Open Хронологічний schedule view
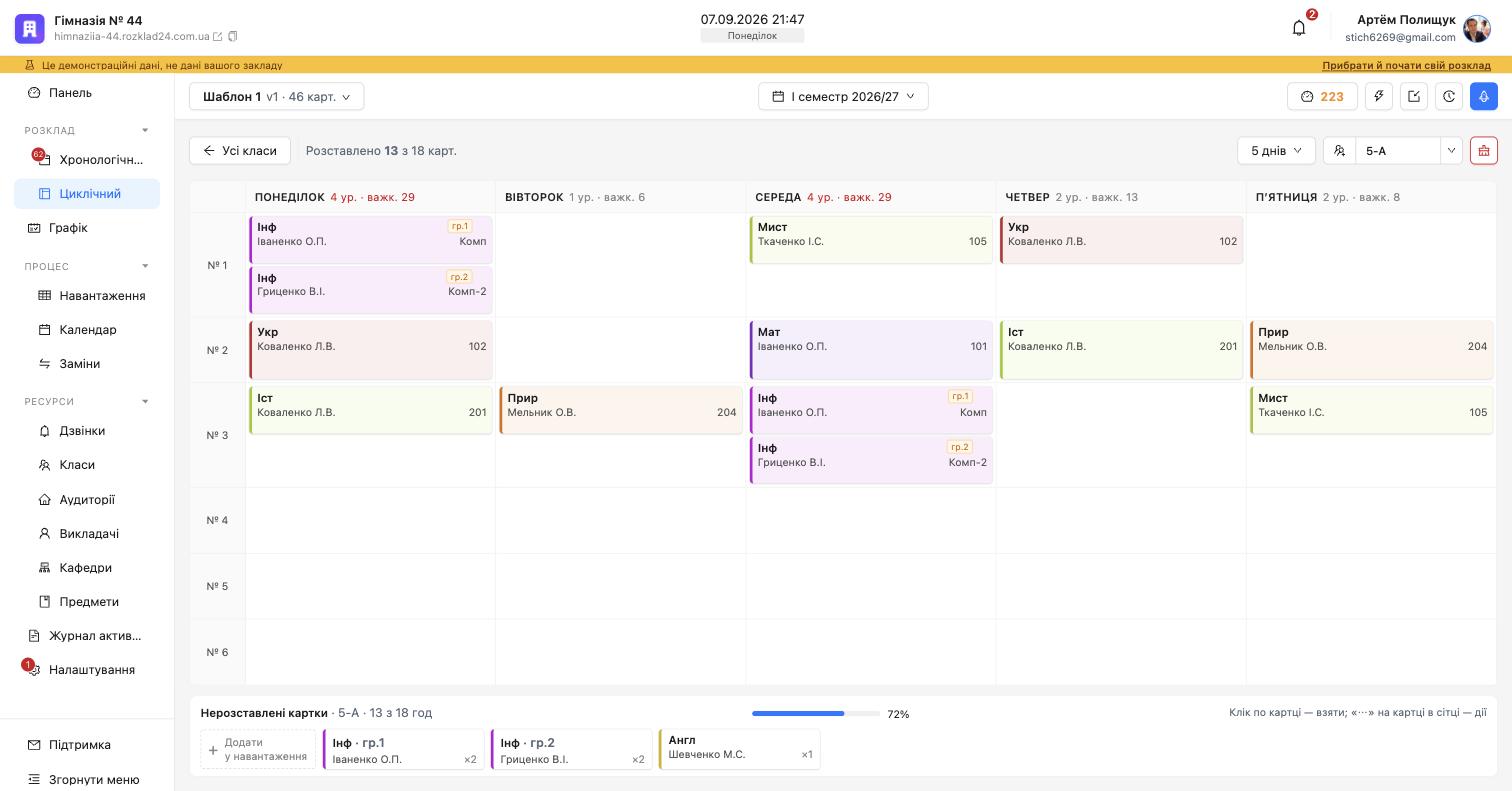 tap(87, 160)
